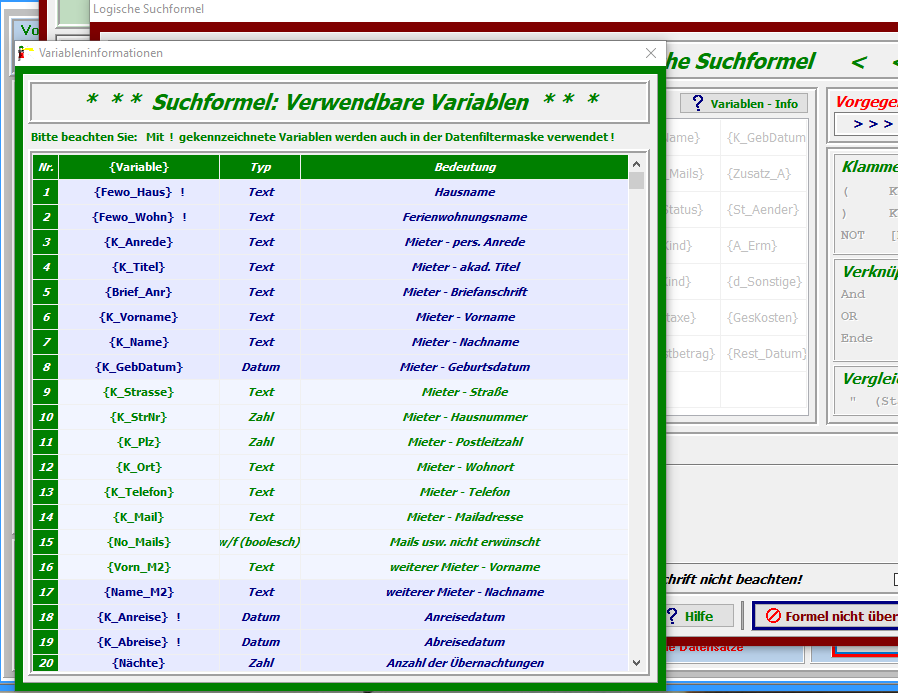
Task: Choose the 'And' logical operator
Action: [x=853, y=295]
